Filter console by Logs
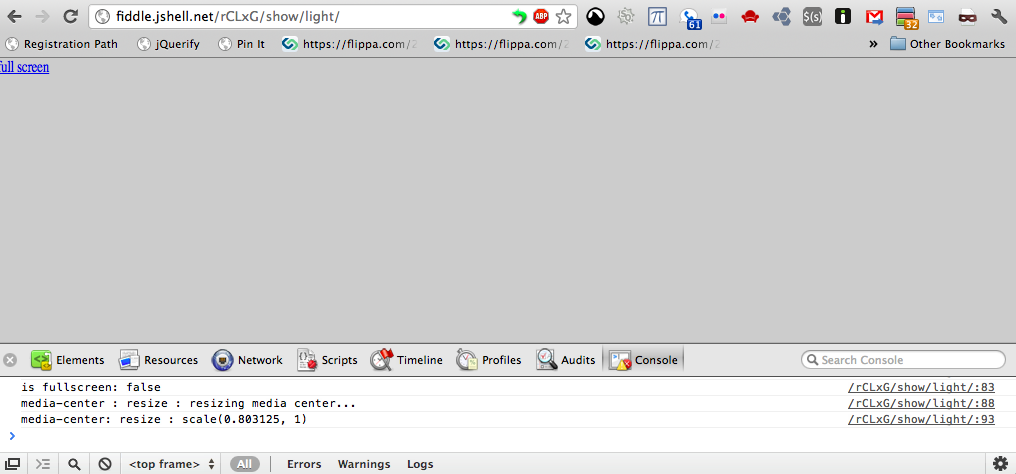 coord(420,464)
